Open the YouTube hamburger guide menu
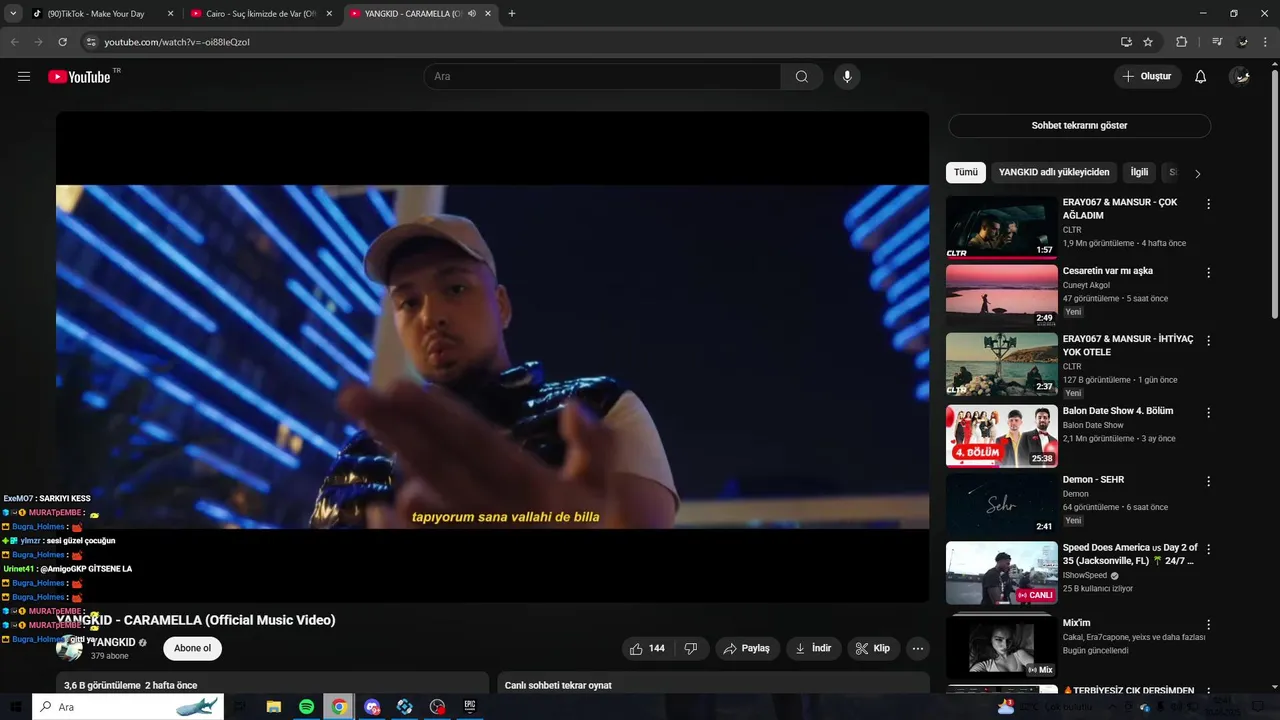 (24, 77)
